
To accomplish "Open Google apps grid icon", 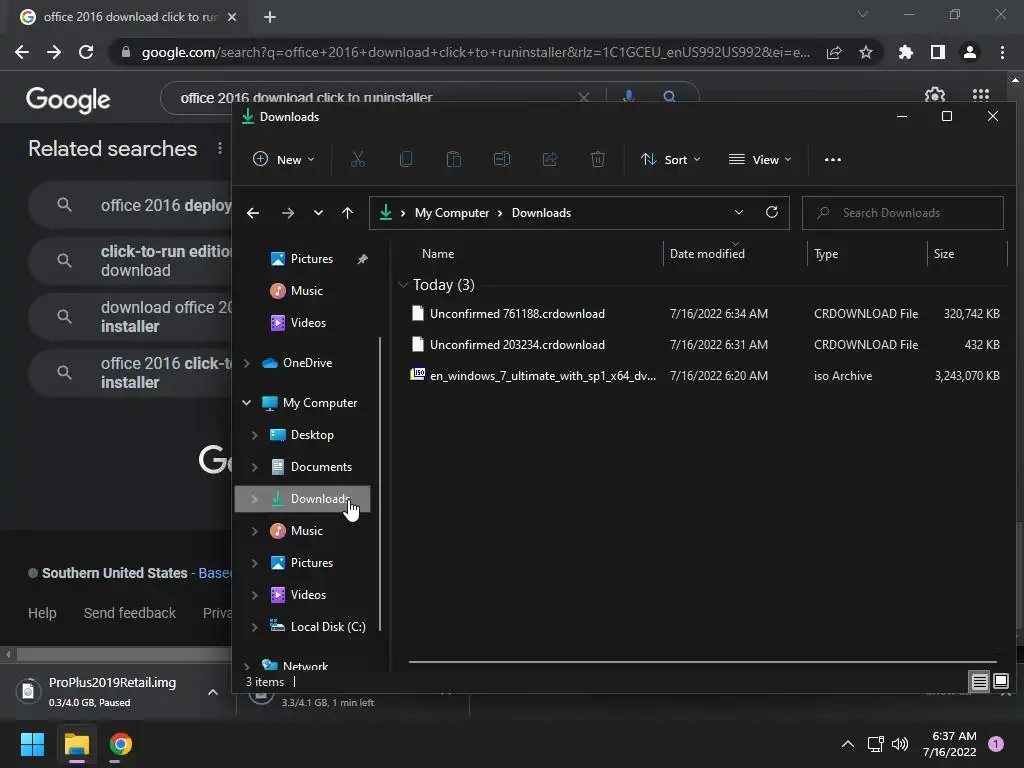I will 980,95.
